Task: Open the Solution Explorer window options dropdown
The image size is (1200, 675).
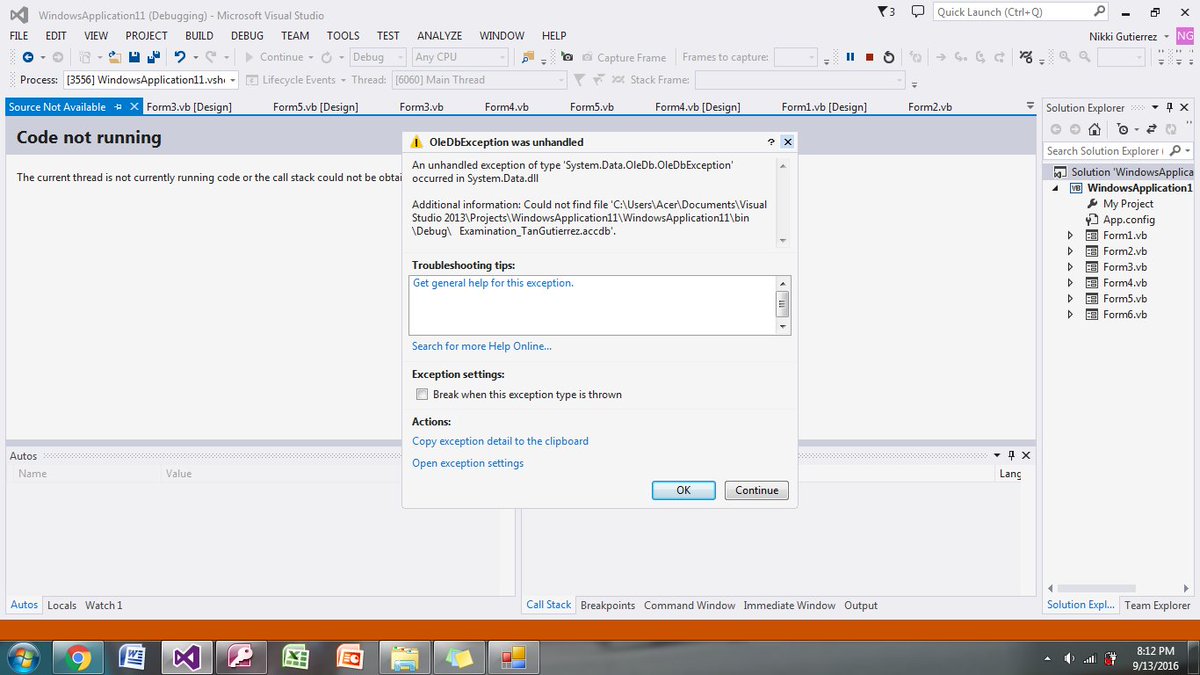Action: (1155, 107)
